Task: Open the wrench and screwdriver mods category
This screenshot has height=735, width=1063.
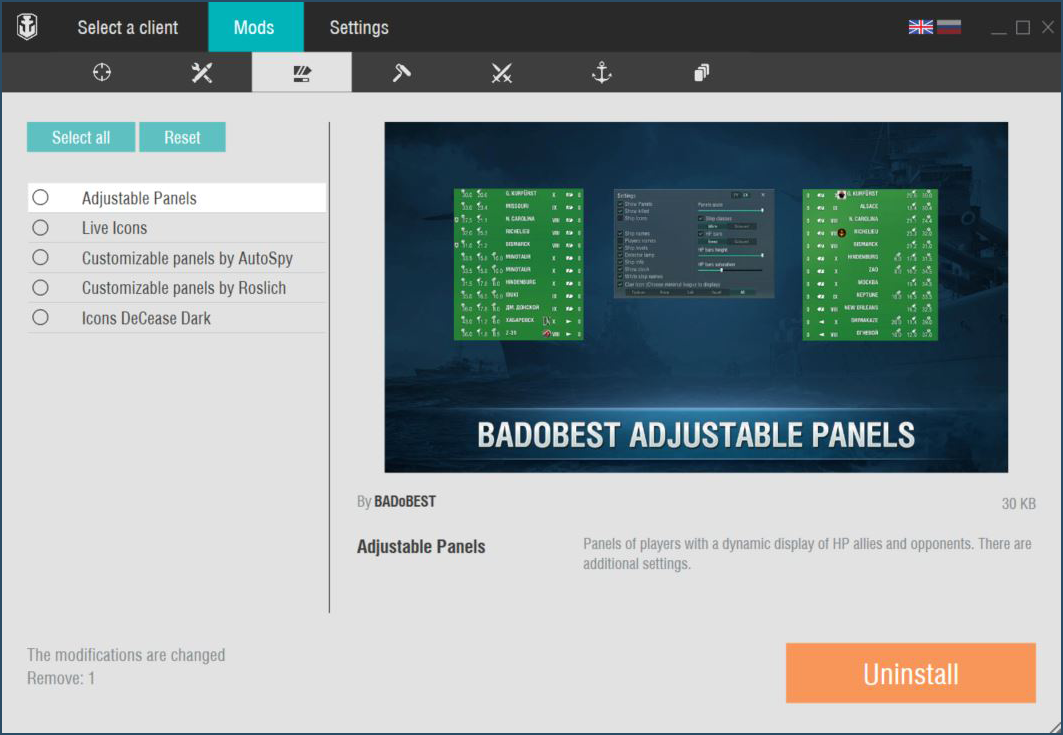Action: [x=201, y=72]
